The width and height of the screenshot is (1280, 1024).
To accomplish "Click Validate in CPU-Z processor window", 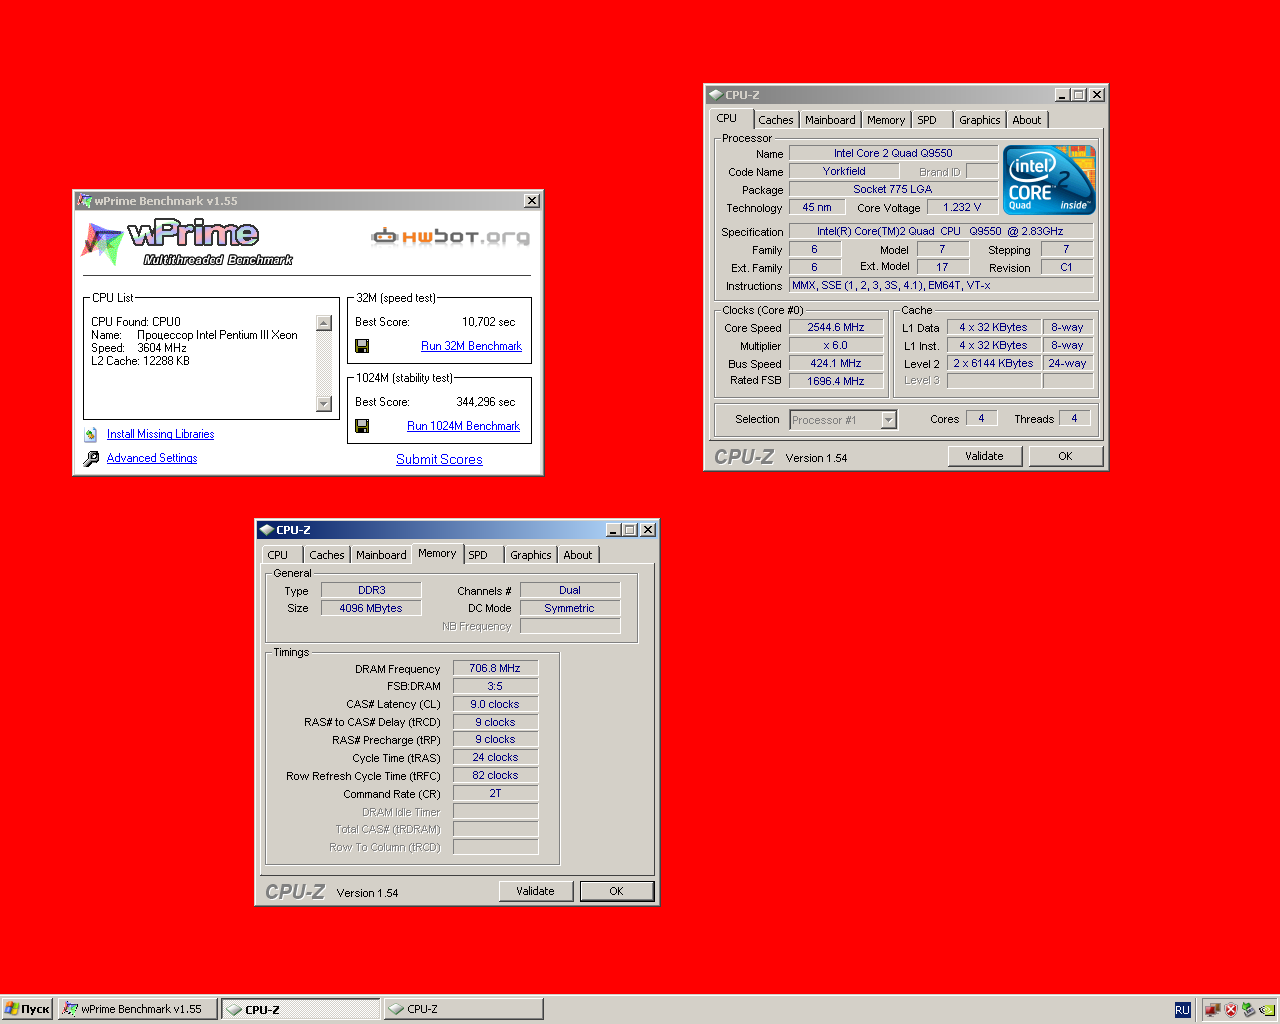I will tap(984, 456).
